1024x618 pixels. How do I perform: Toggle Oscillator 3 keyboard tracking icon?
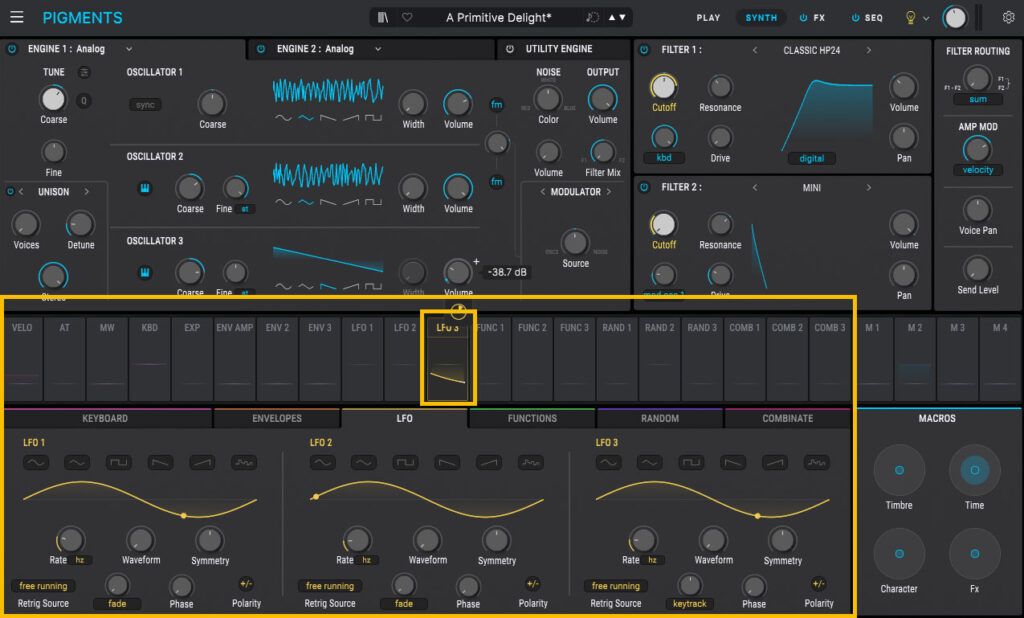coord(145,272)
